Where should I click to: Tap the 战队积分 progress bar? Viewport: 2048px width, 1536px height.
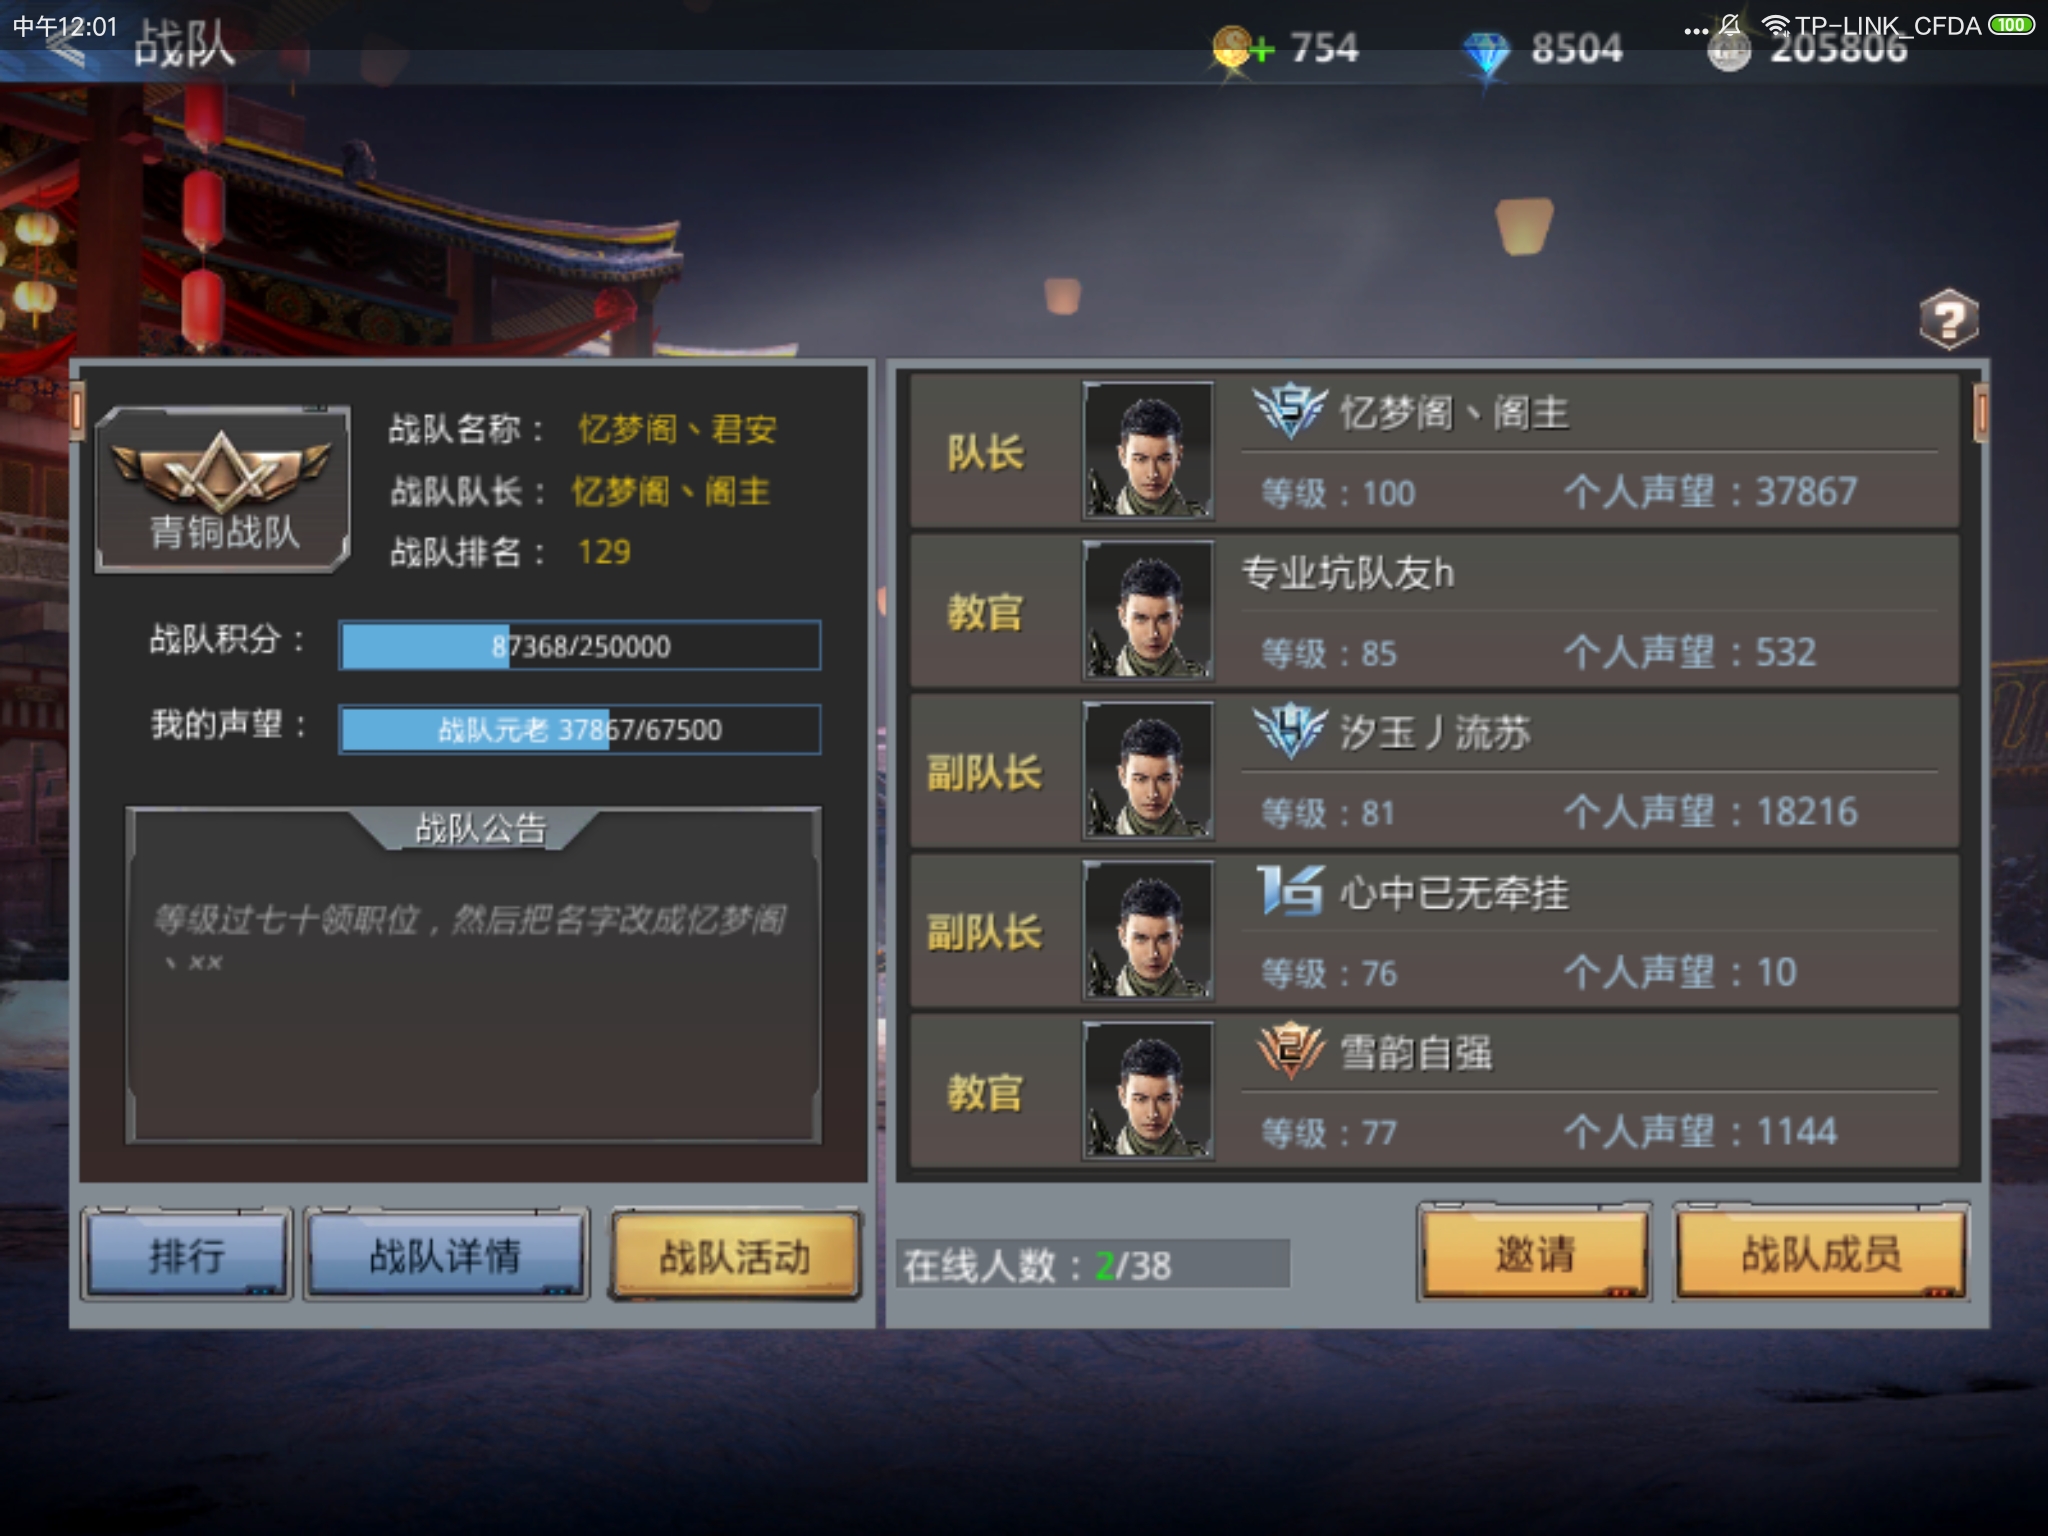pos(580,646)
